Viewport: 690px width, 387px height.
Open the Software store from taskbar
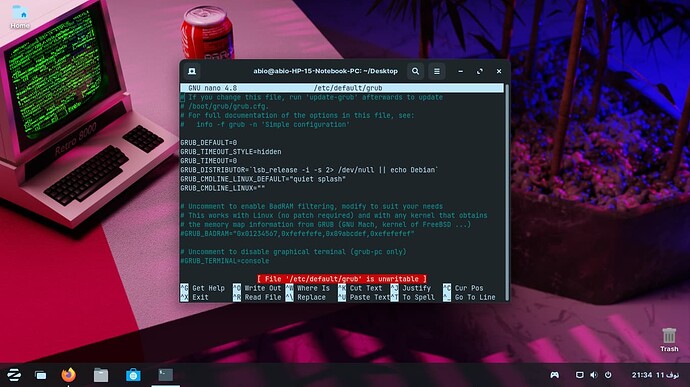(x=133, y=375)
